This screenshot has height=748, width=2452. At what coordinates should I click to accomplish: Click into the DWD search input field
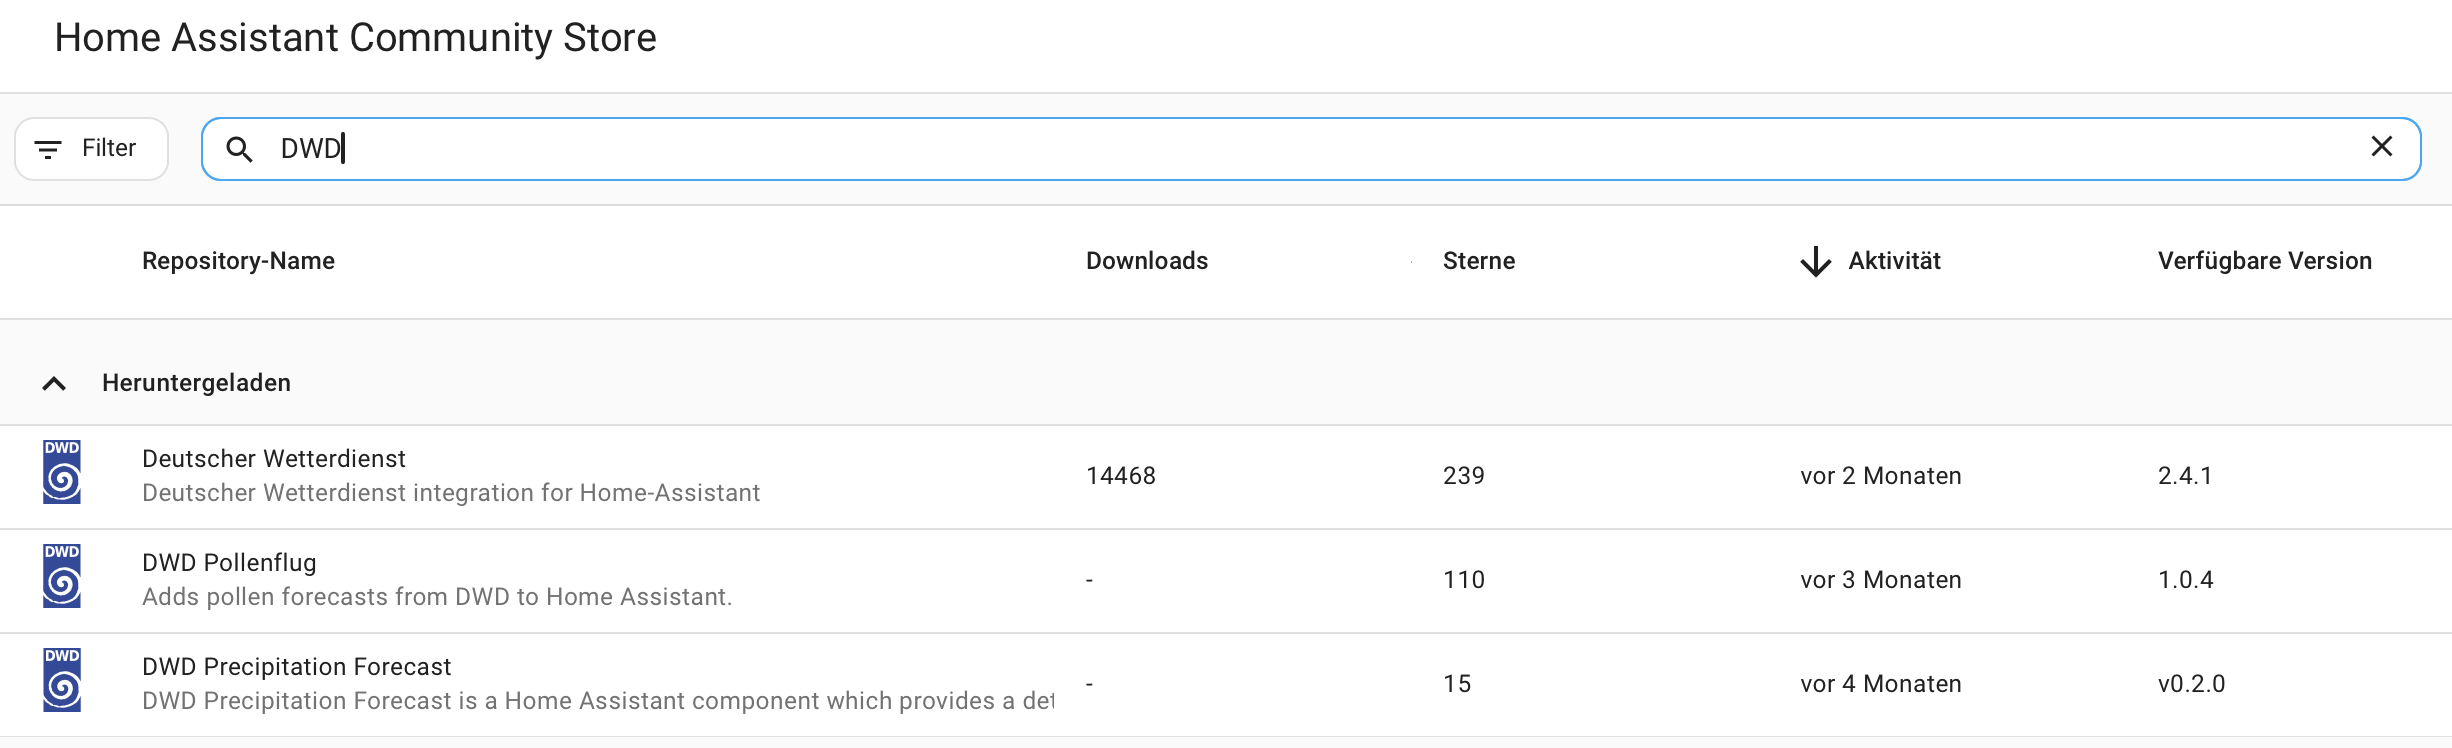coord(1300,149)
